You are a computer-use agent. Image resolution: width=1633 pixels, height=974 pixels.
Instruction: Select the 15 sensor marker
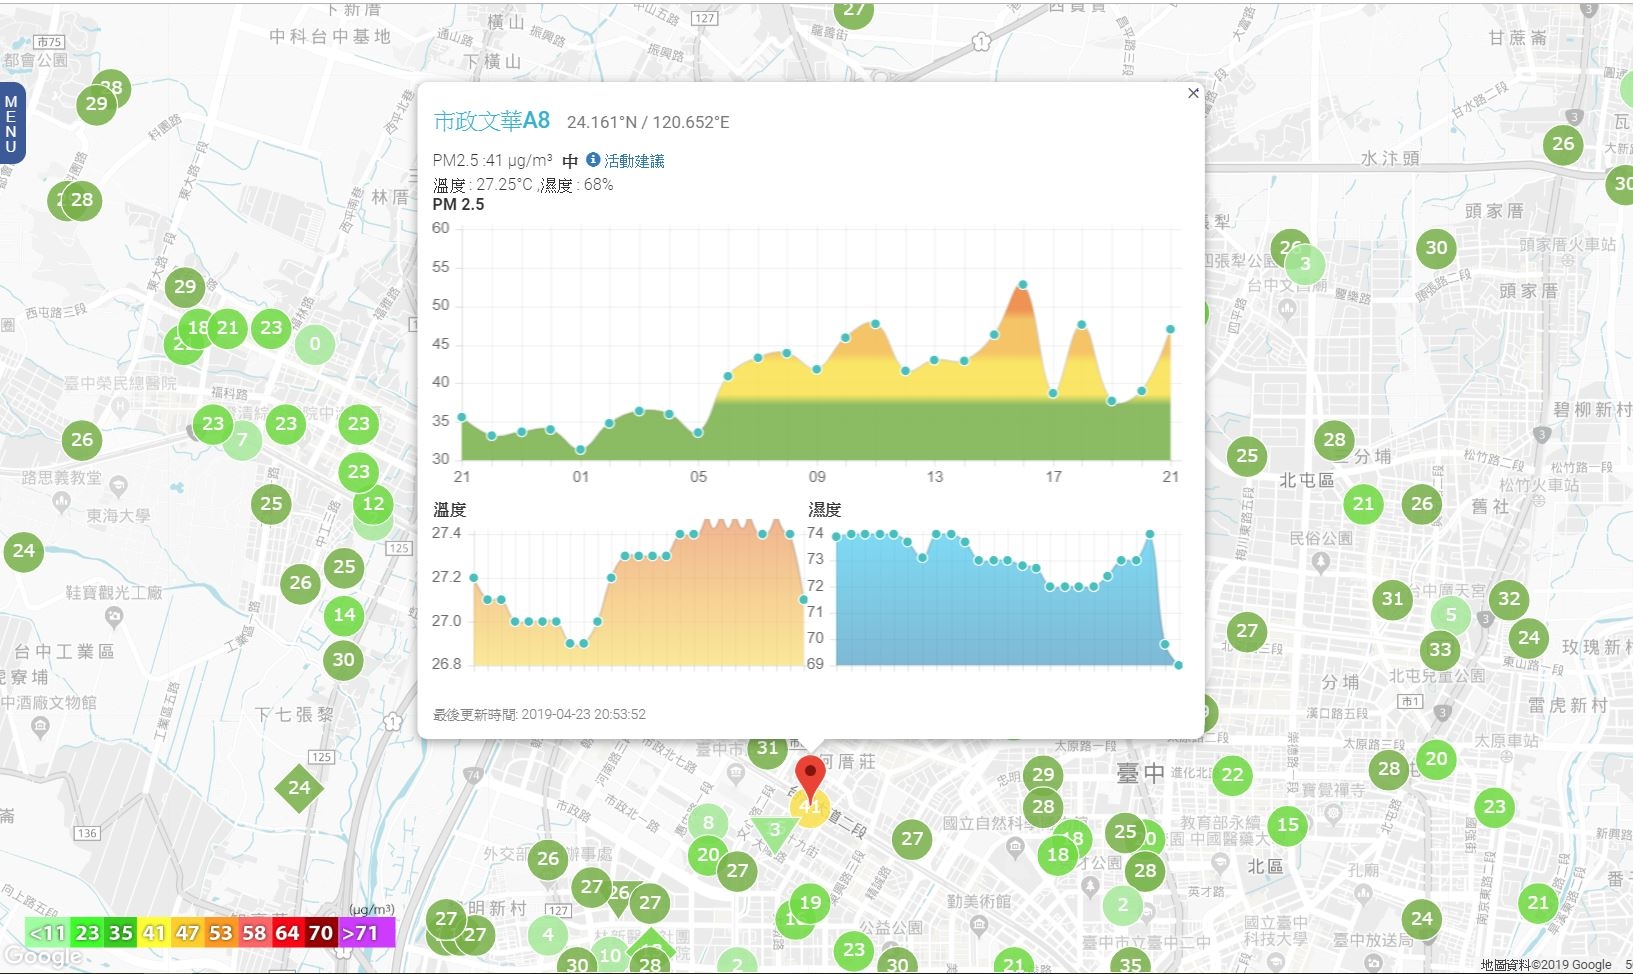1288,825
